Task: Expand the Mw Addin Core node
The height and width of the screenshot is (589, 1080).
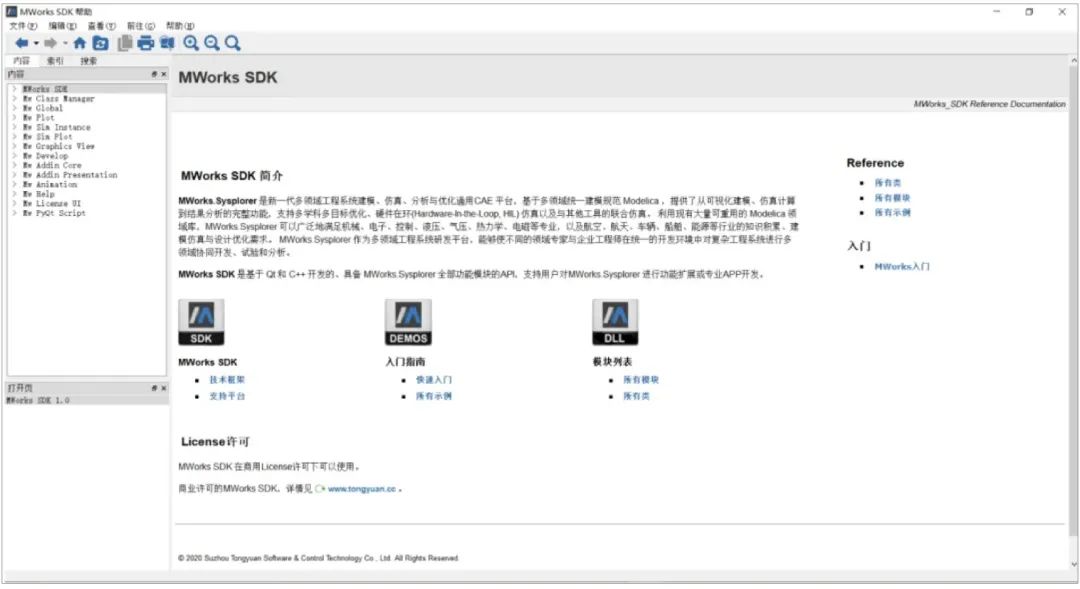Action: (x=14, y=166)
